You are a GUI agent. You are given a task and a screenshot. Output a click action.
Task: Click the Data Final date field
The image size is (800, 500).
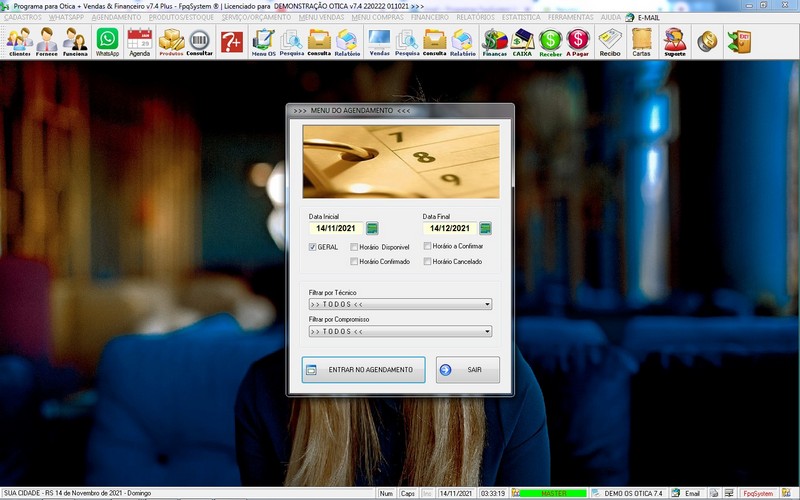click(x=449, y=228)
